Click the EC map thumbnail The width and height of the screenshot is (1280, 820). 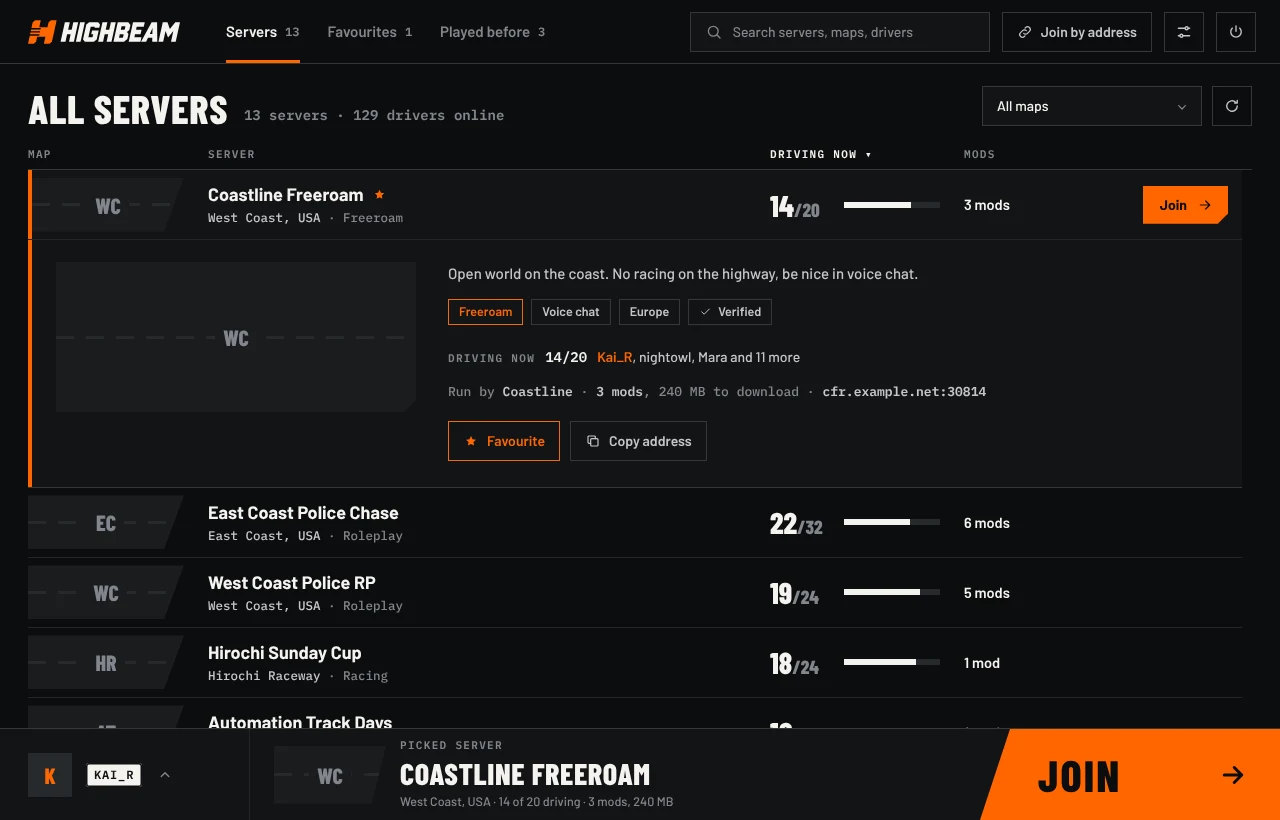105,523
